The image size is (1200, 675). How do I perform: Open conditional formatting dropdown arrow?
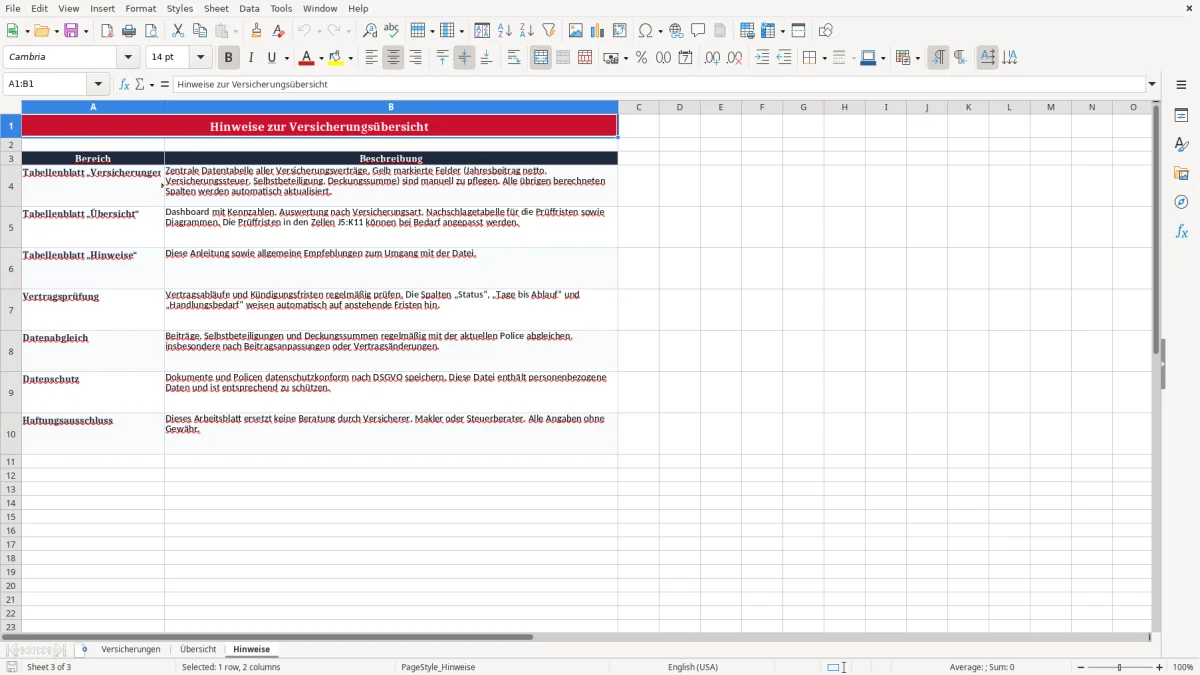tap(917, 58)
